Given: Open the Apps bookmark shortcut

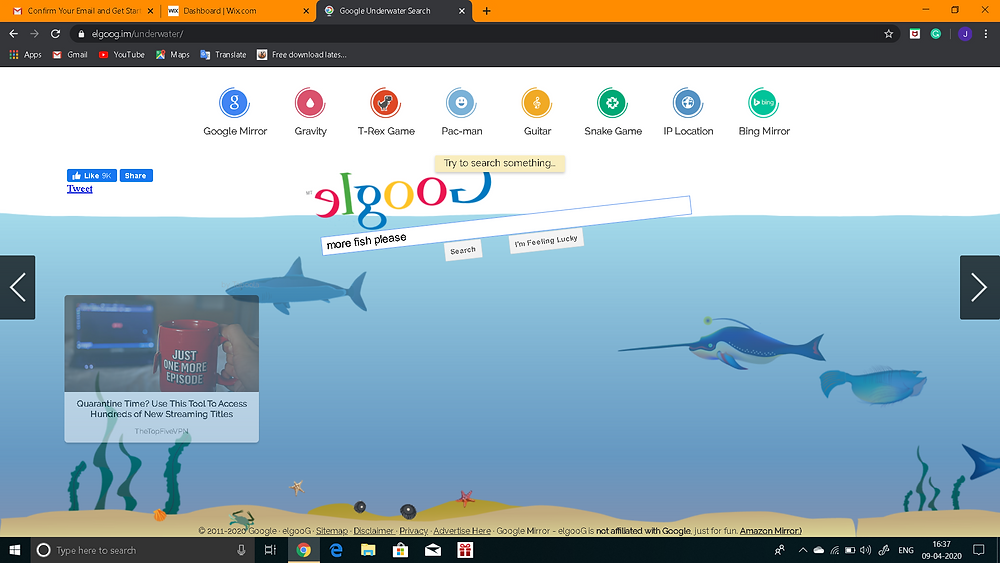Looking at the screenshot, I should click(26, 55).
